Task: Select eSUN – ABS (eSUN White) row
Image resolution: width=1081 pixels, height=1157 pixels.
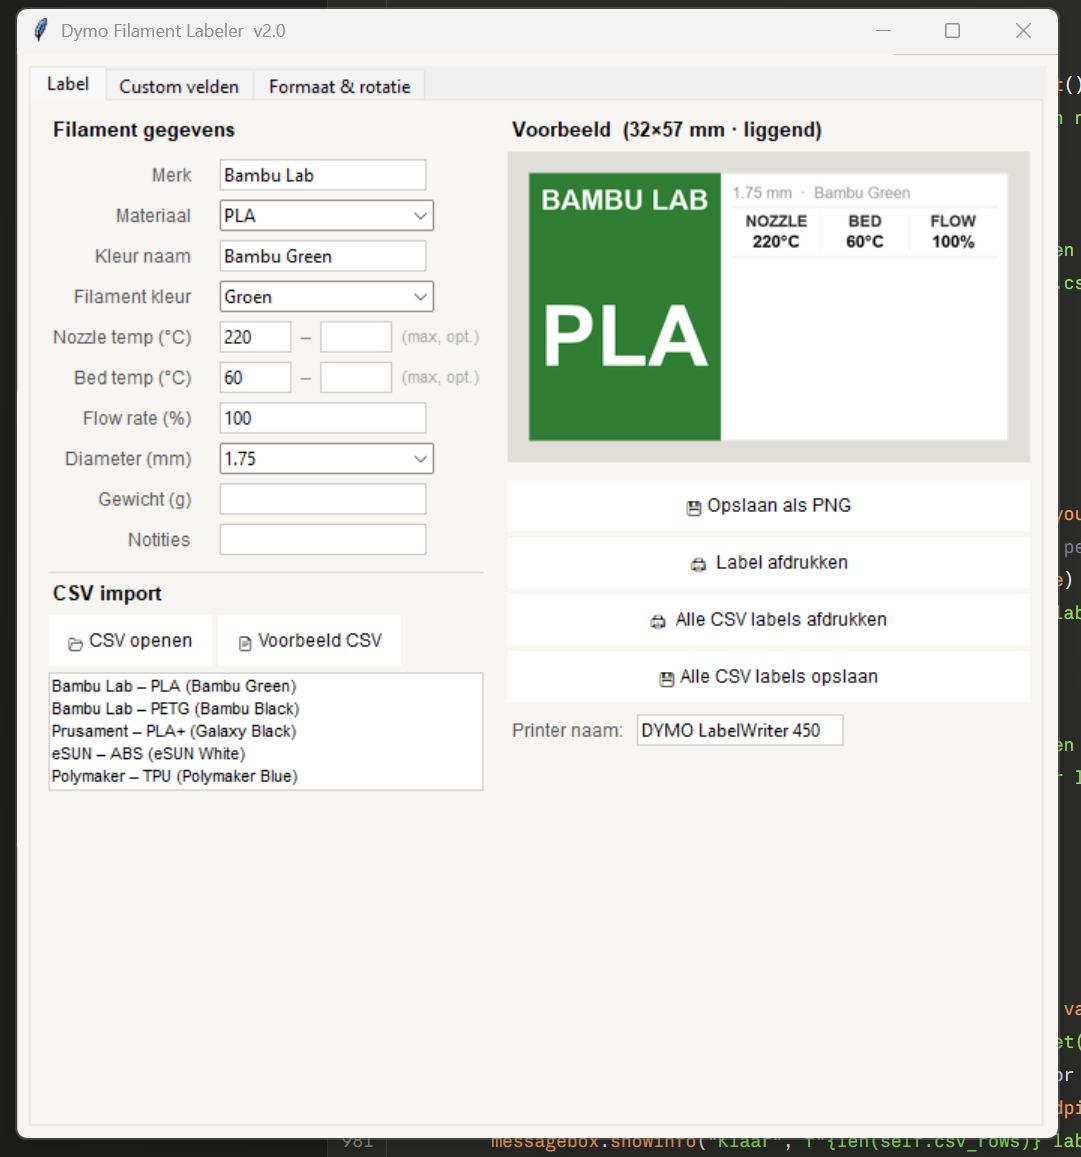Action: click(266, 754)
